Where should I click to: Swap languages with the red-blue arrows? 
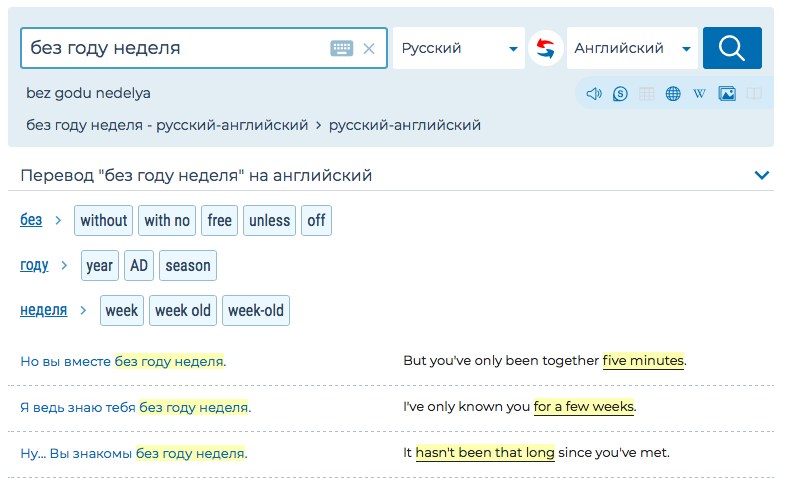546,48
